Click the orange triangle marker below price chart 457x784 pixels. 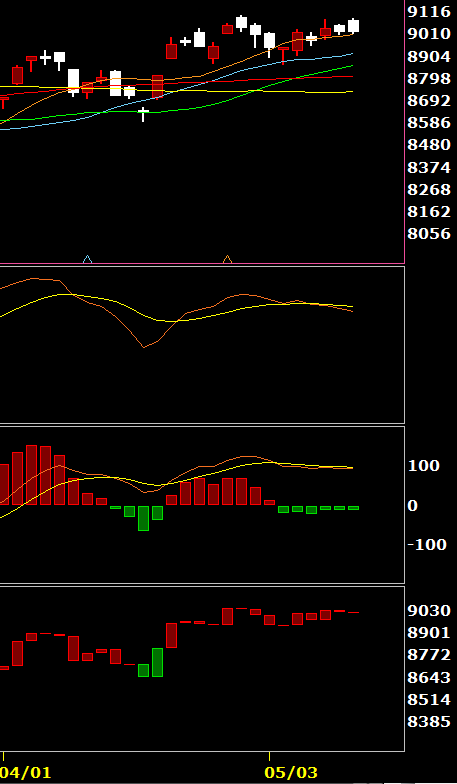tap(228, 259)
